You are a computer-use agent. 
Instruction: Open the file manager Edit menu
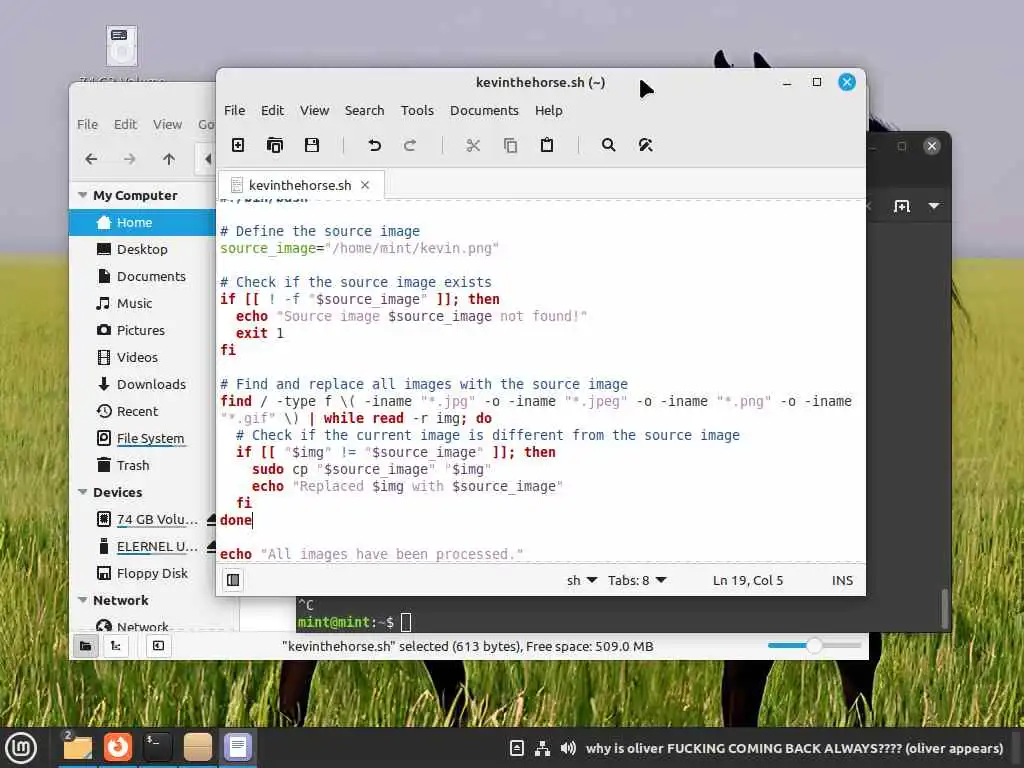click(125, 124)
